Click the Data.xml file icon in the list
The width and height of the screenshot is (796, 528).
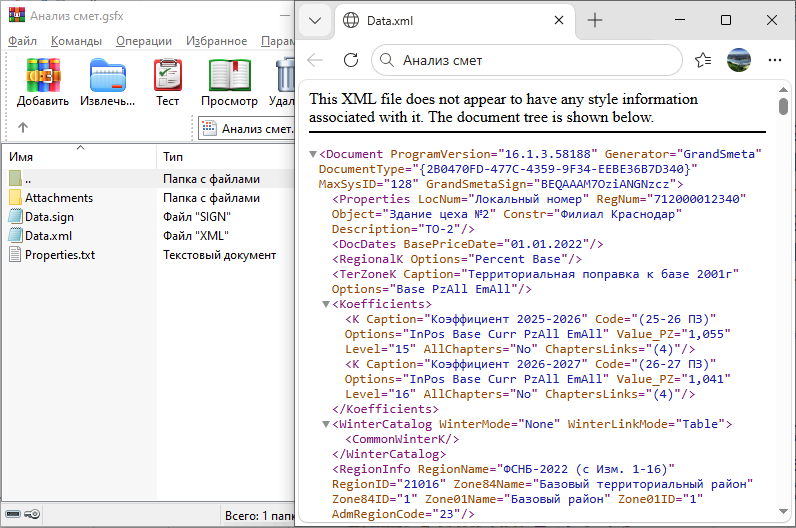tap(15, 236)
